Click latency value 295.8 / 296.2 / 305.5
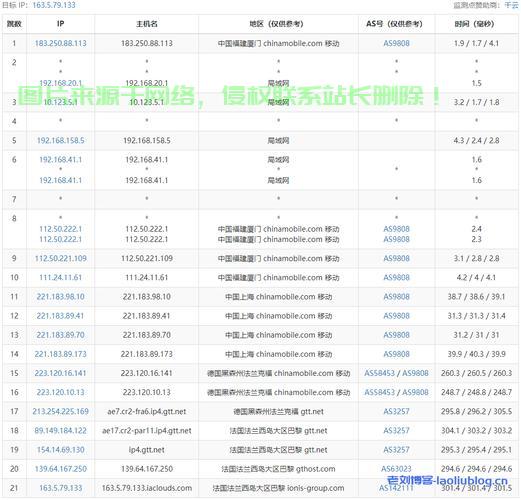 (x=476, y=411)
